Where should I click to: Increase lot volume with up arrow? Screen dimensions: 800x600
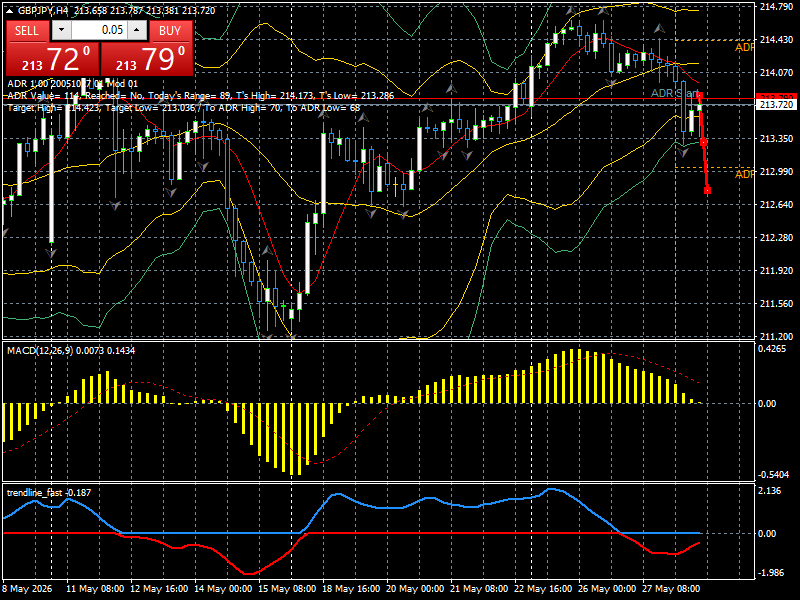[137, 31]
